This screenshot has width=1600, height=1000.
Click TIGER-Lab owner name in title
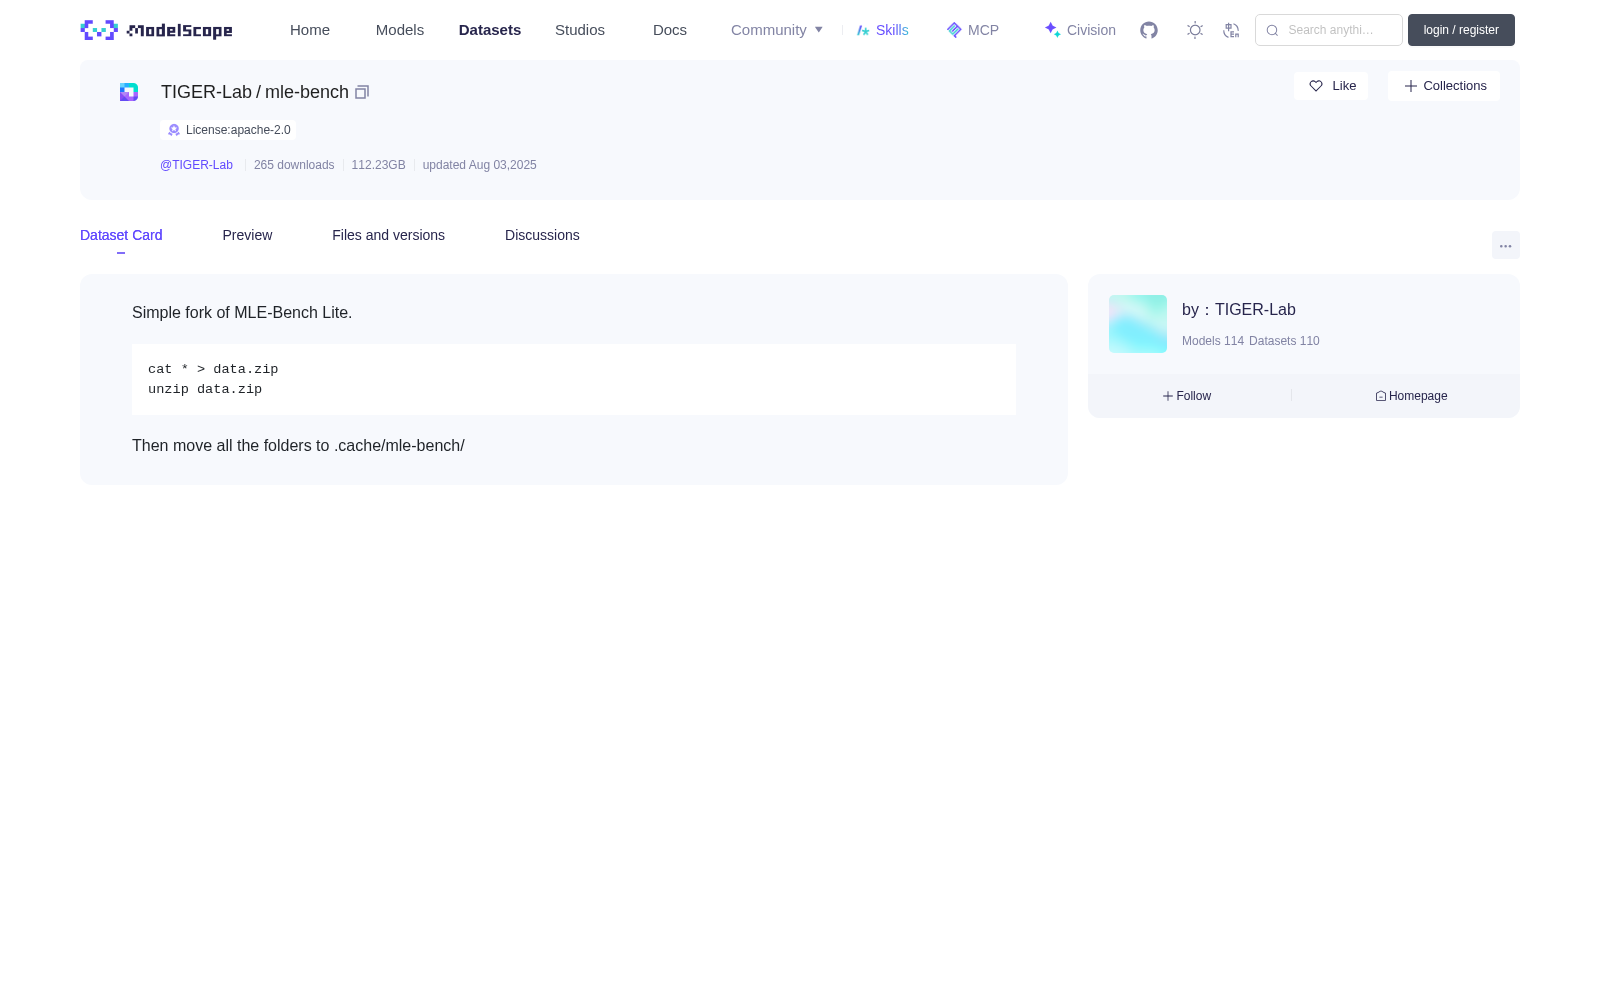coord(206,92)
